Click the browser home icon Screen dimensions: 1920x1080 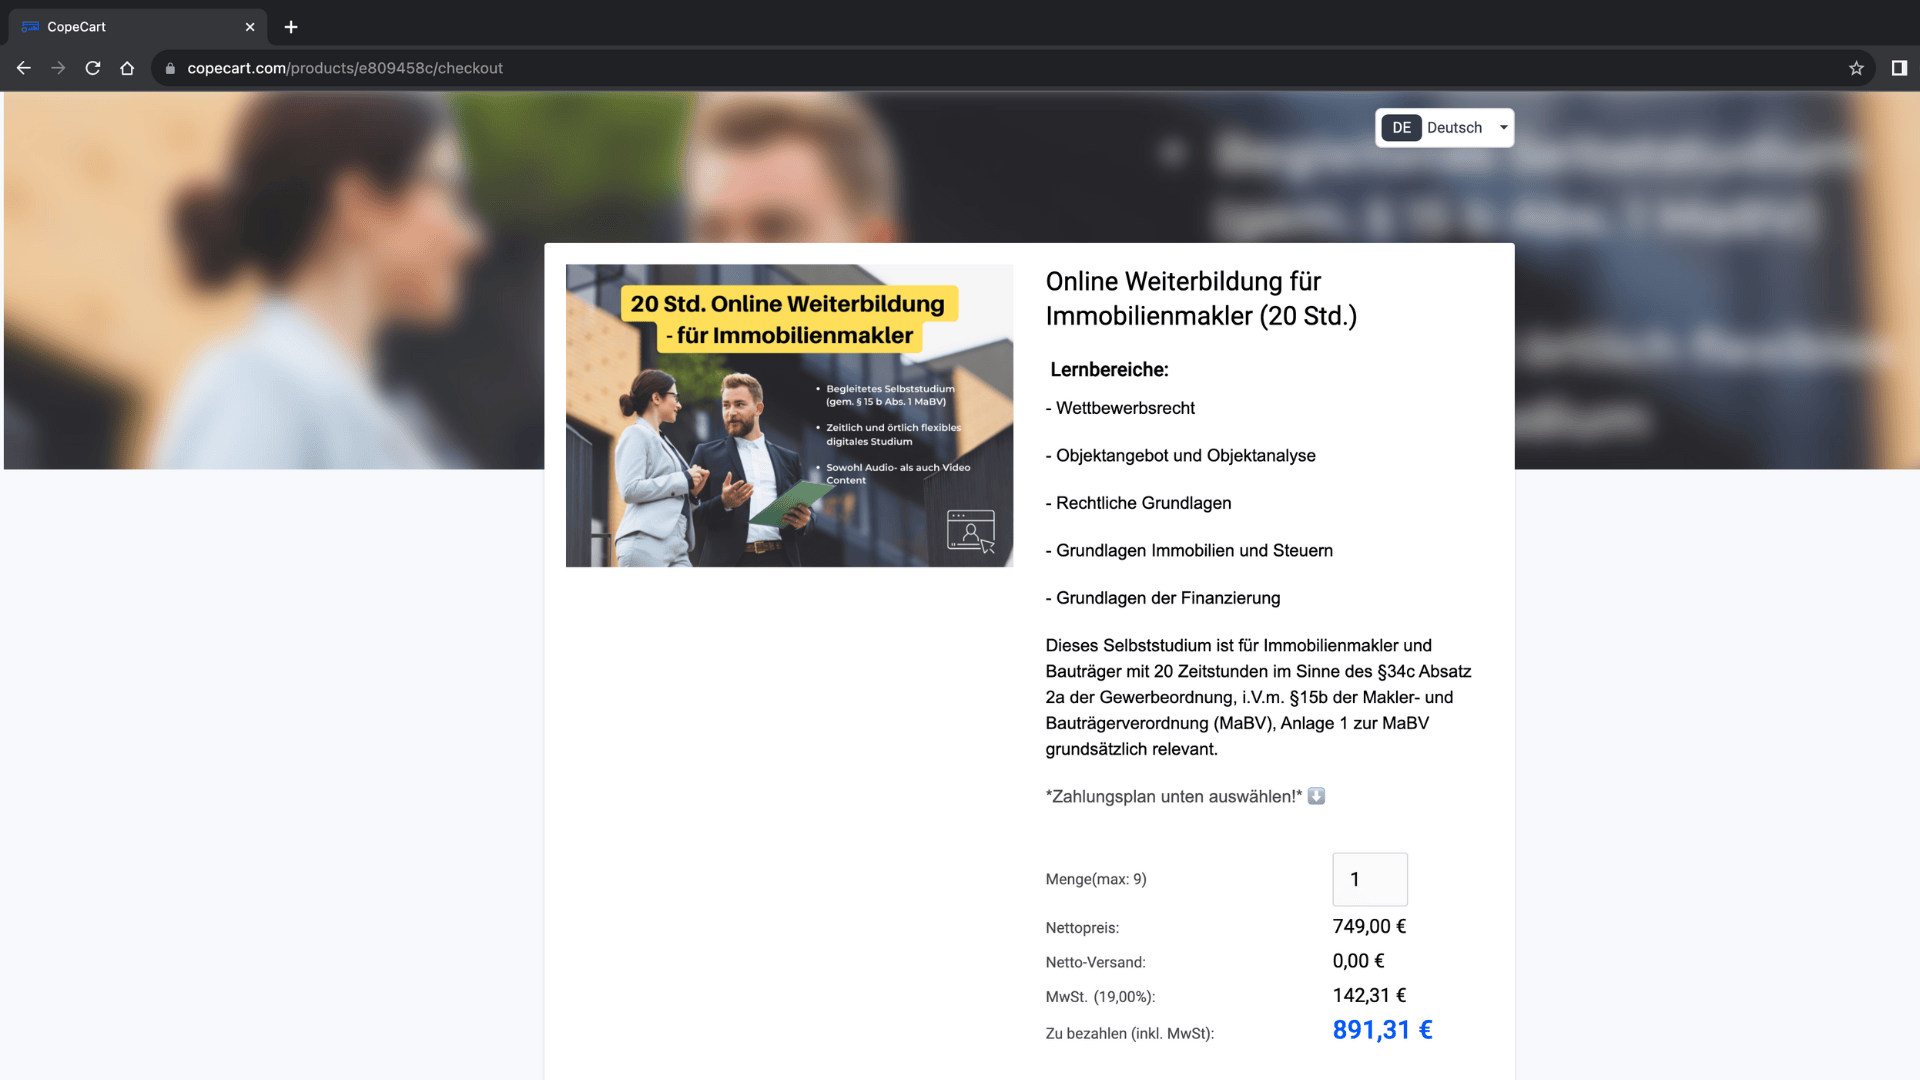click(x=127, y=68)
